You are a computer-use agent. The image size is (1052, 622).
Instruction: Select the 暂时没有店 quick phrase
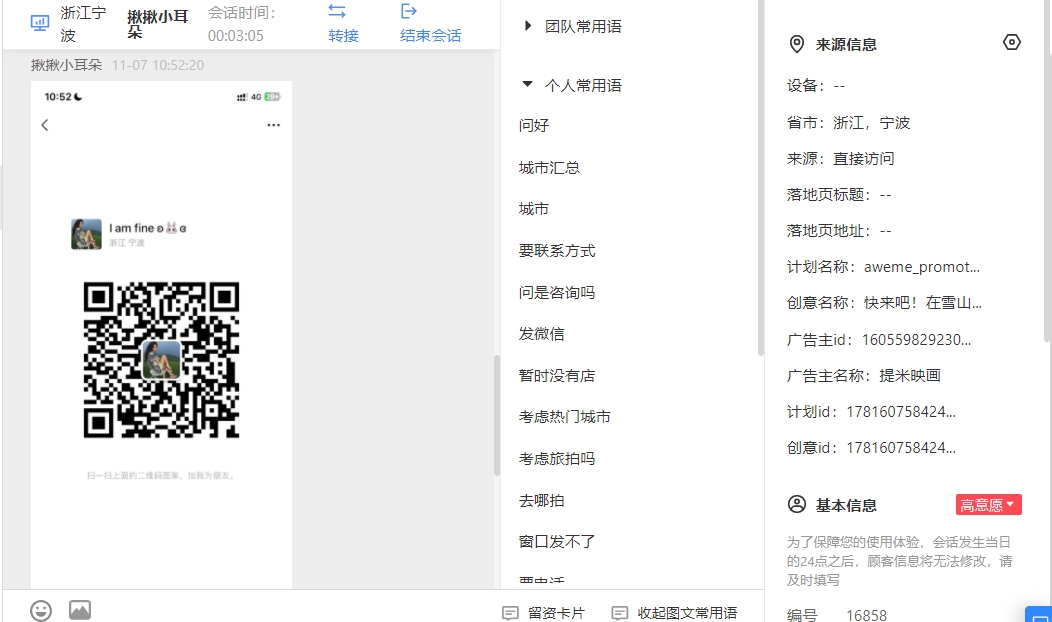[x=557, y=376]
